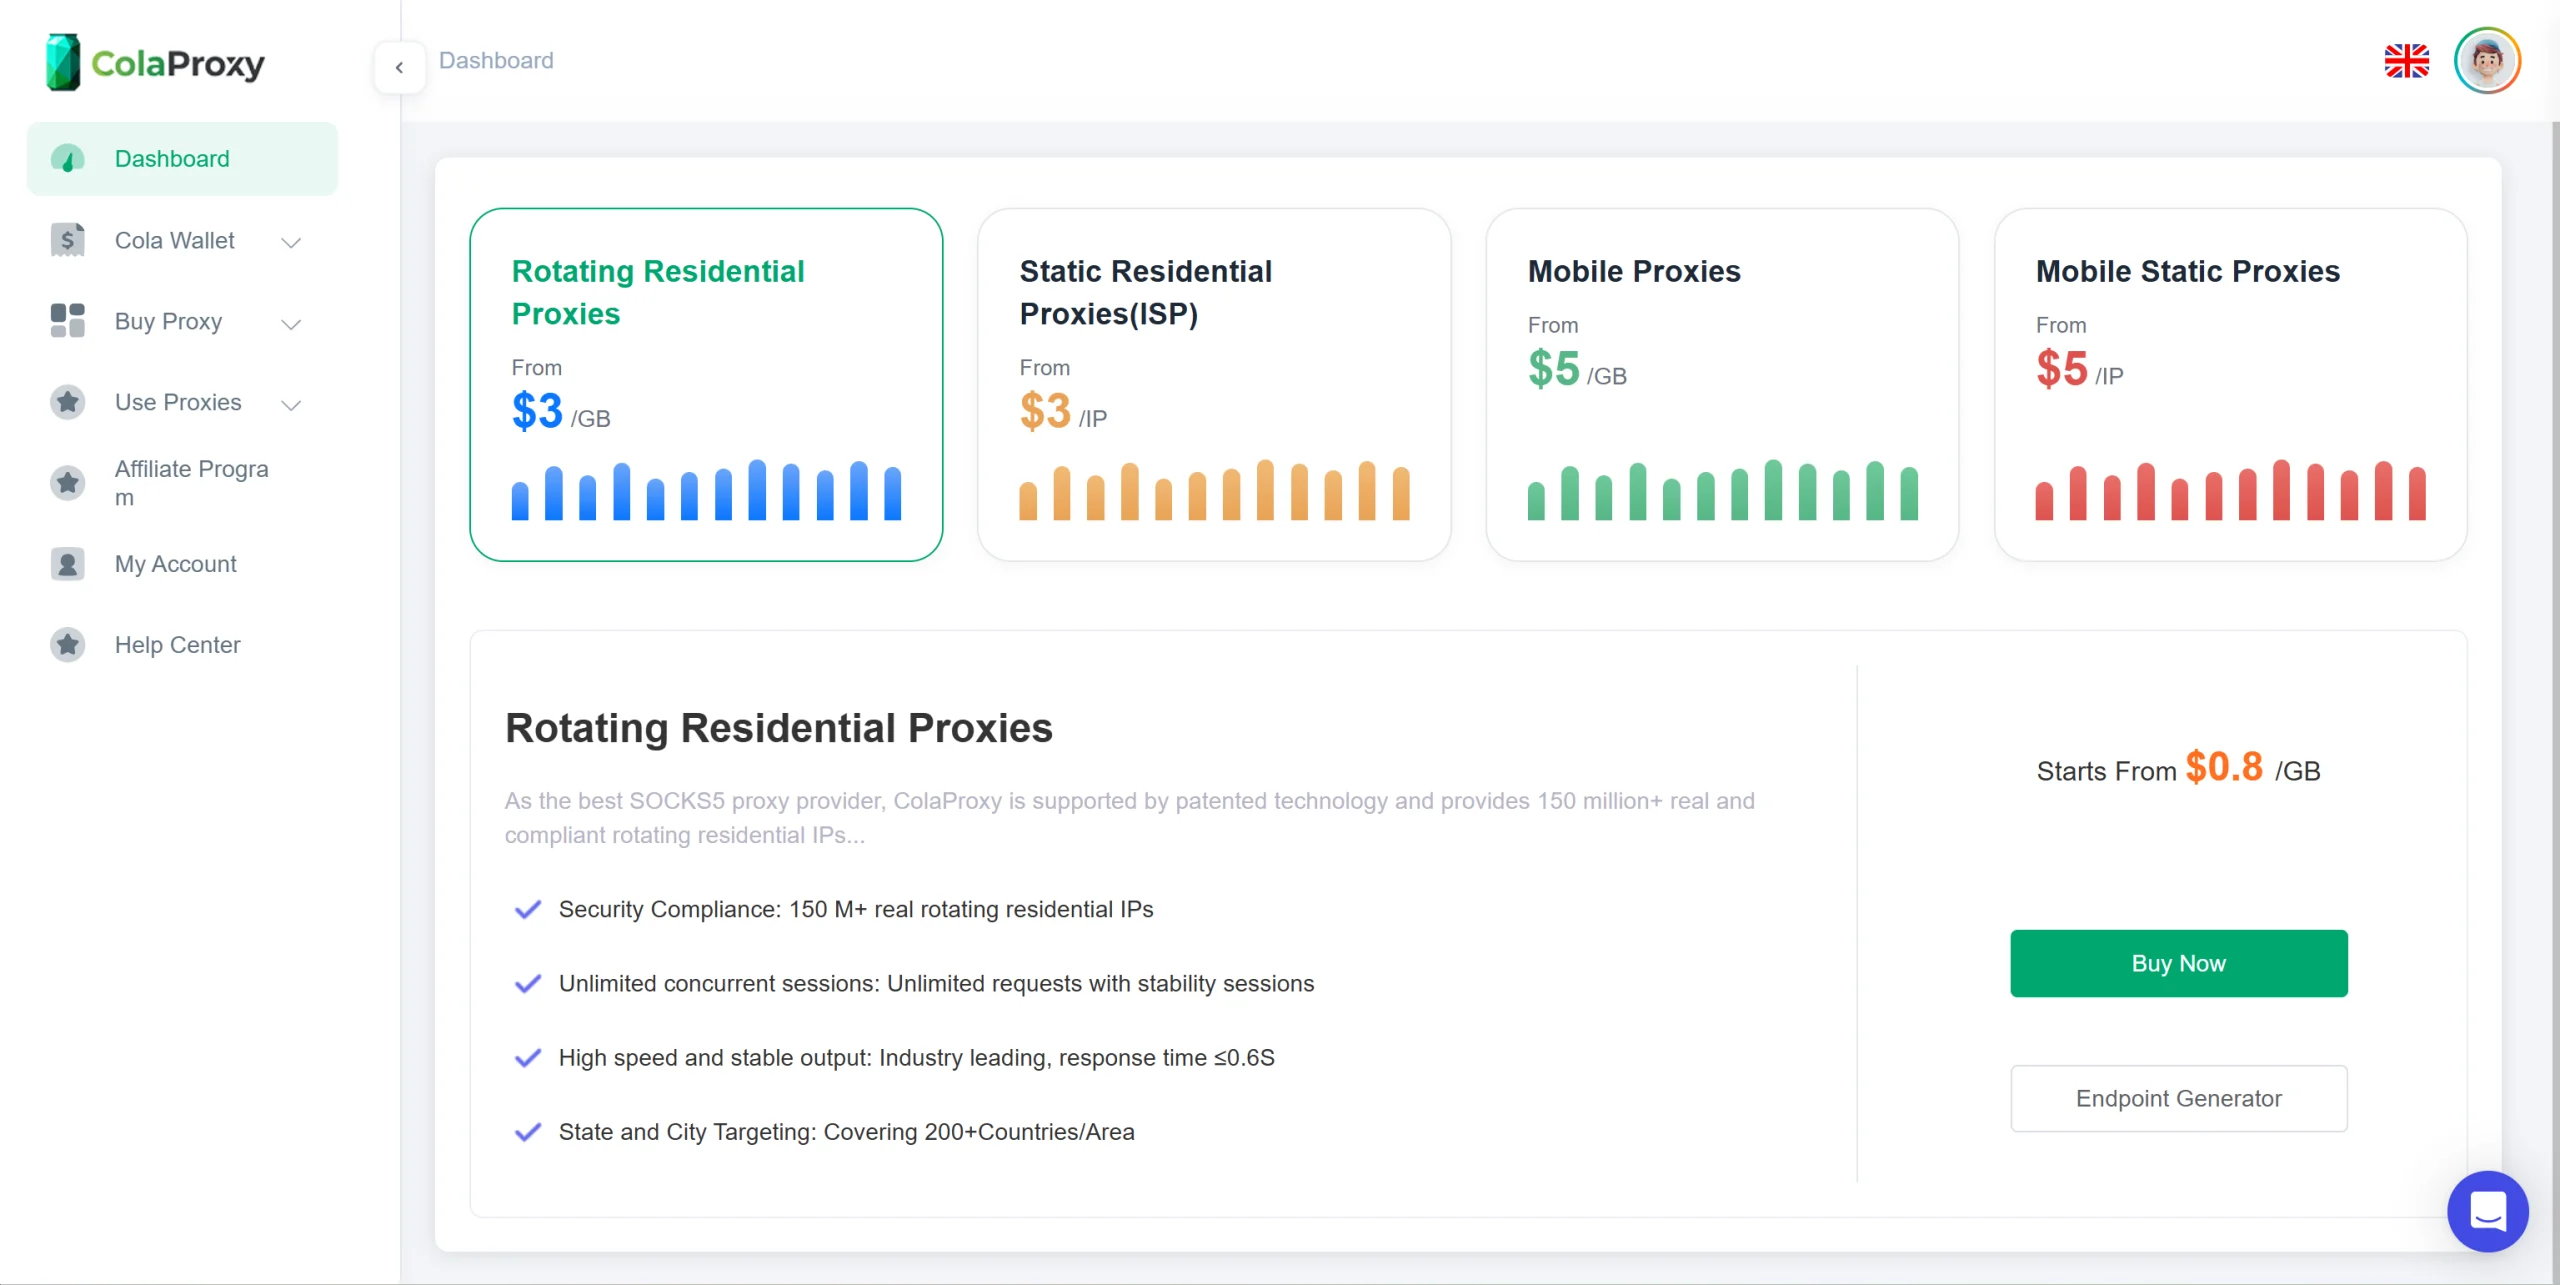Click the Help Center star icon
The height and width of the screenshot is (1285, 2560).
68,645
